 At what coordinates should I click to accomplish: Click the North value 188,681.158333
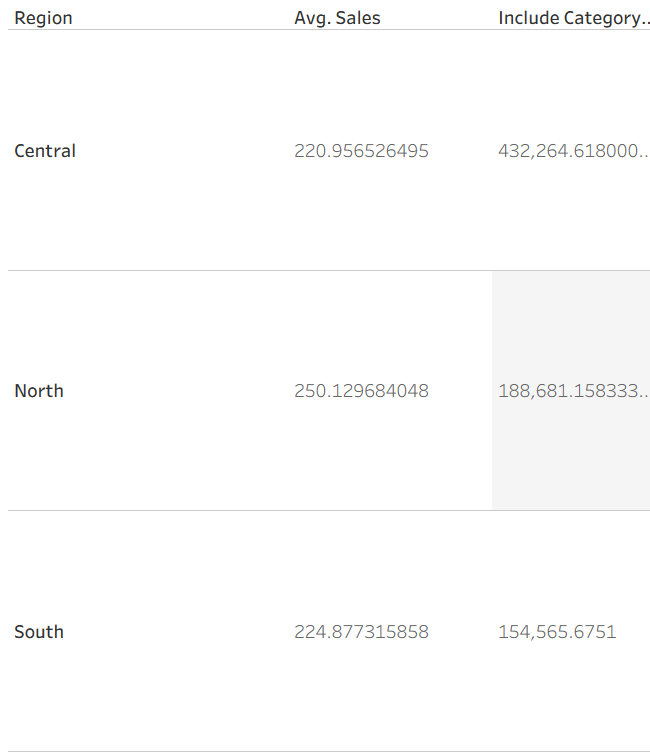[568, 391]
